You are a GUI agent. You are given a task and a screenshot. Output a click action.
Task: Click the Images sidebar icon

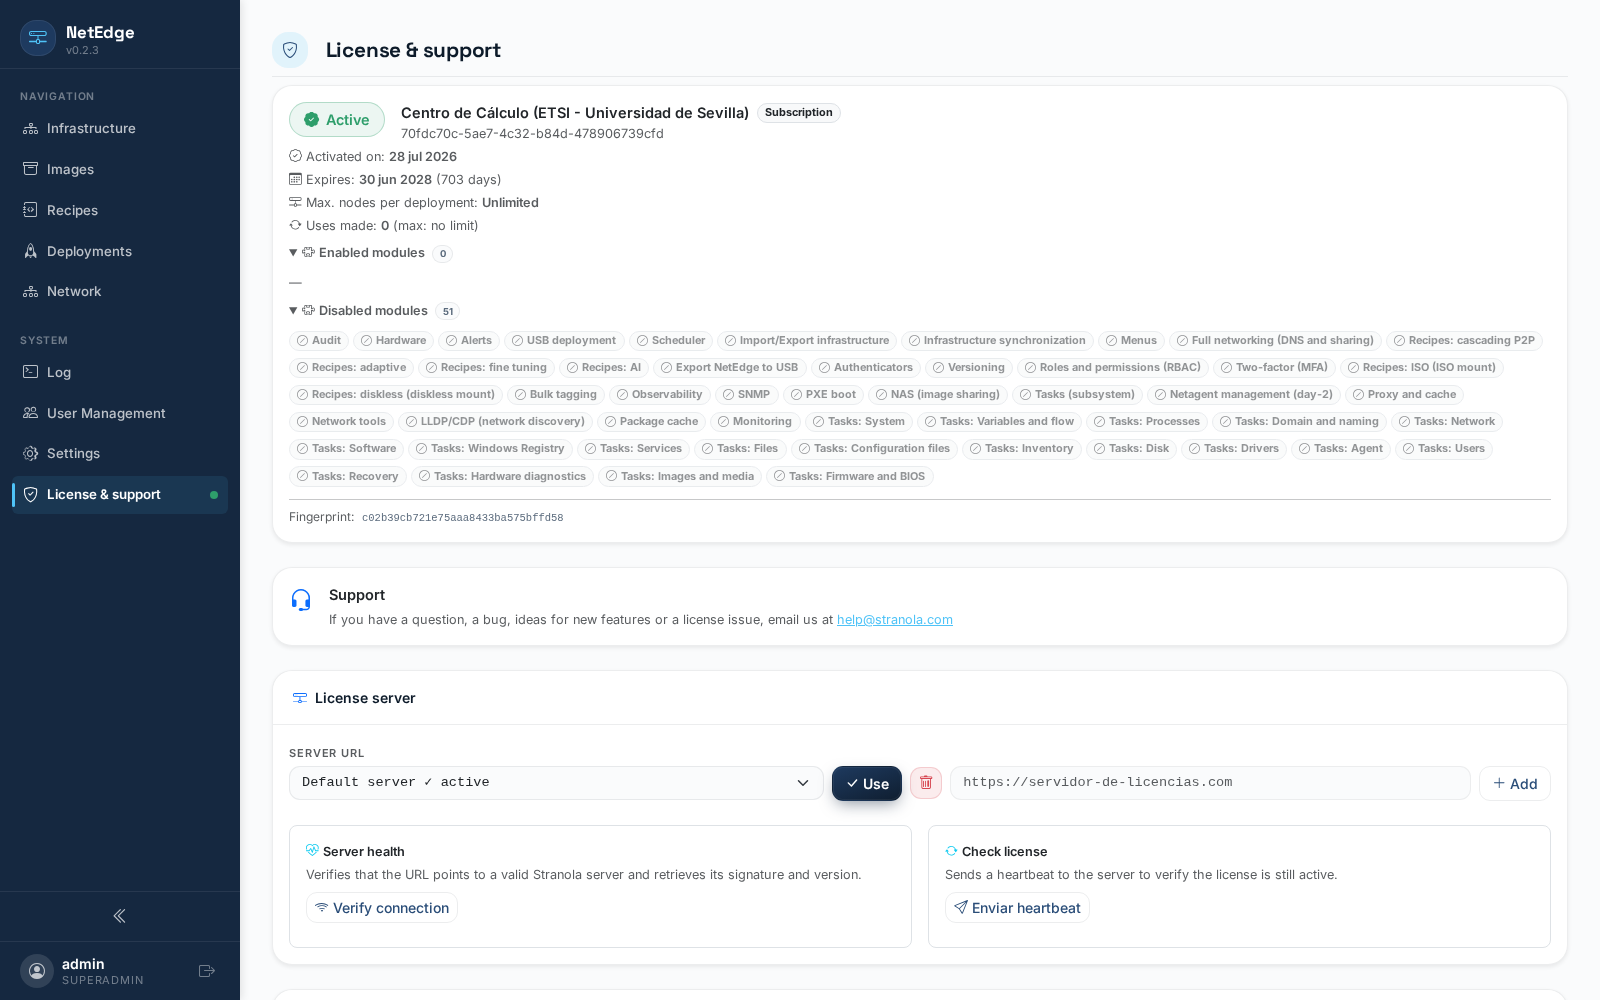31,169
